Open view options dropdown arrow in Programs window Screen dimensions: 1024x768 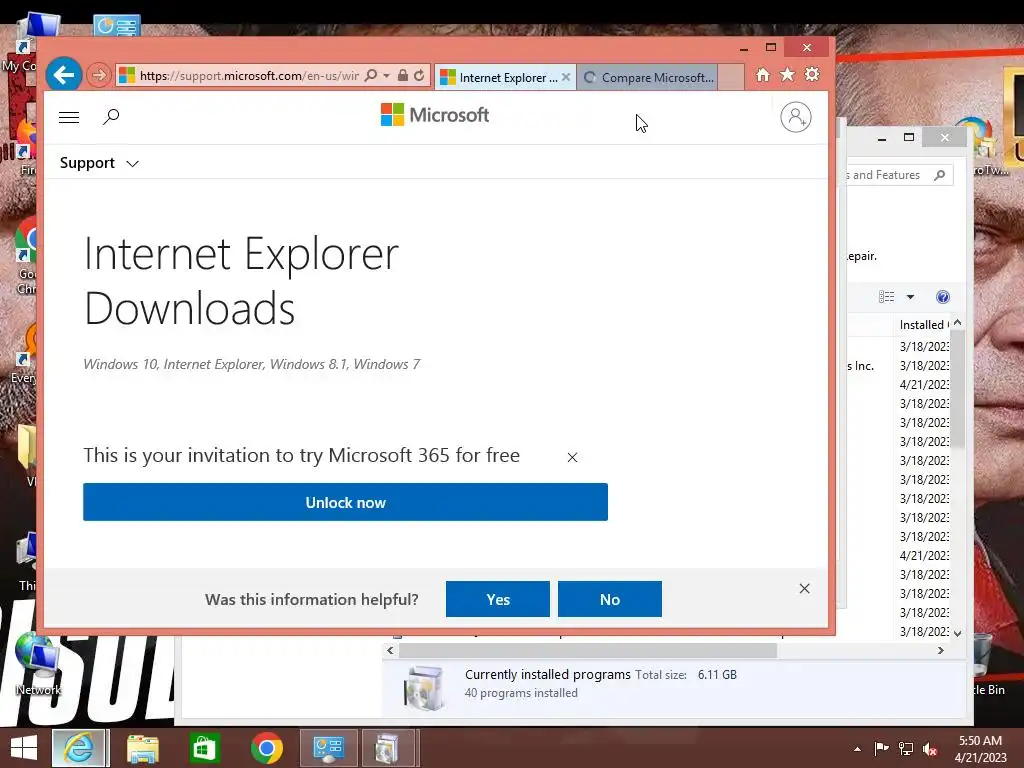pos(910,297)
